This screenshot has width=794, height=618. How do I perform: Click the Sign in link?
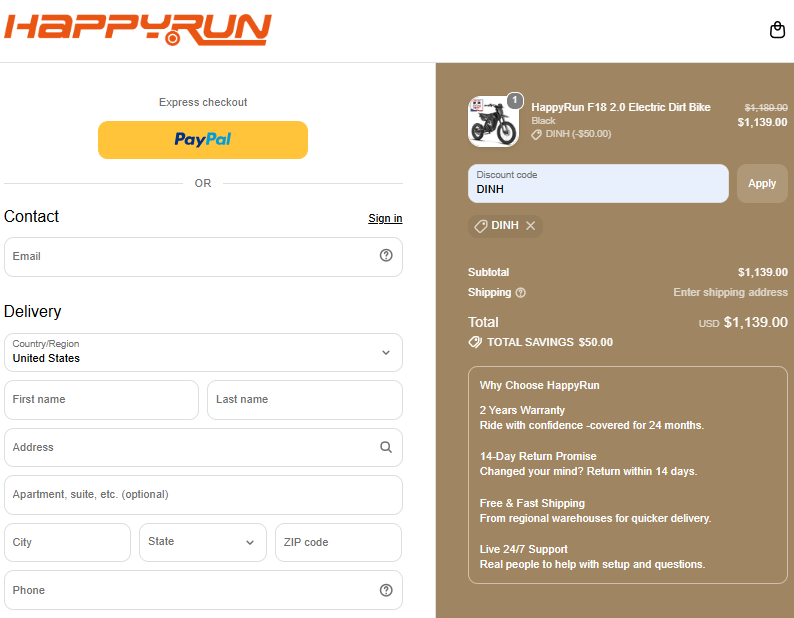[385, 218]
